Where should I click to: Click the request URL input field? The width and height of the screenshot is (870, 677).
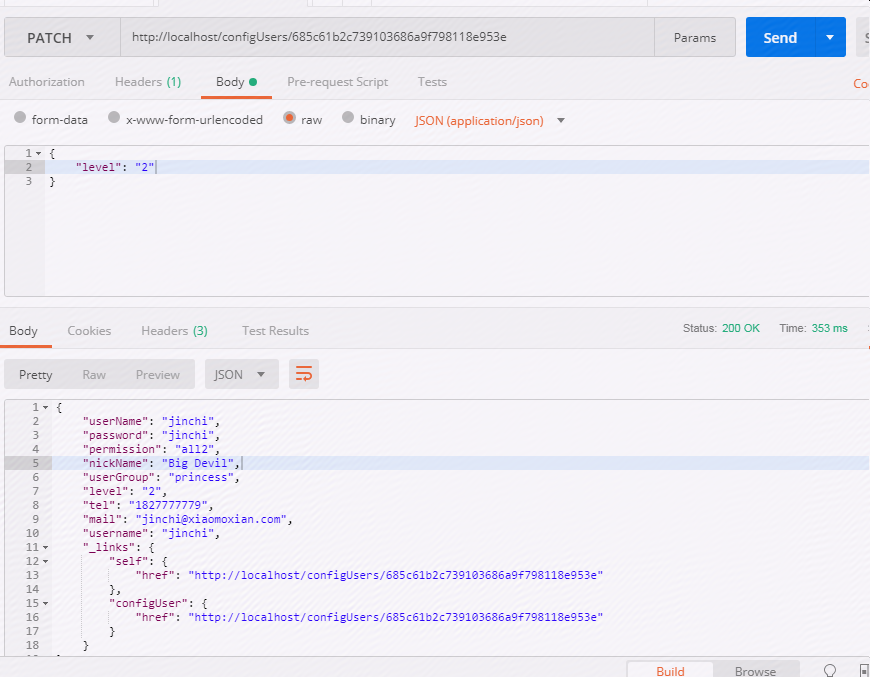click(387, 37)
